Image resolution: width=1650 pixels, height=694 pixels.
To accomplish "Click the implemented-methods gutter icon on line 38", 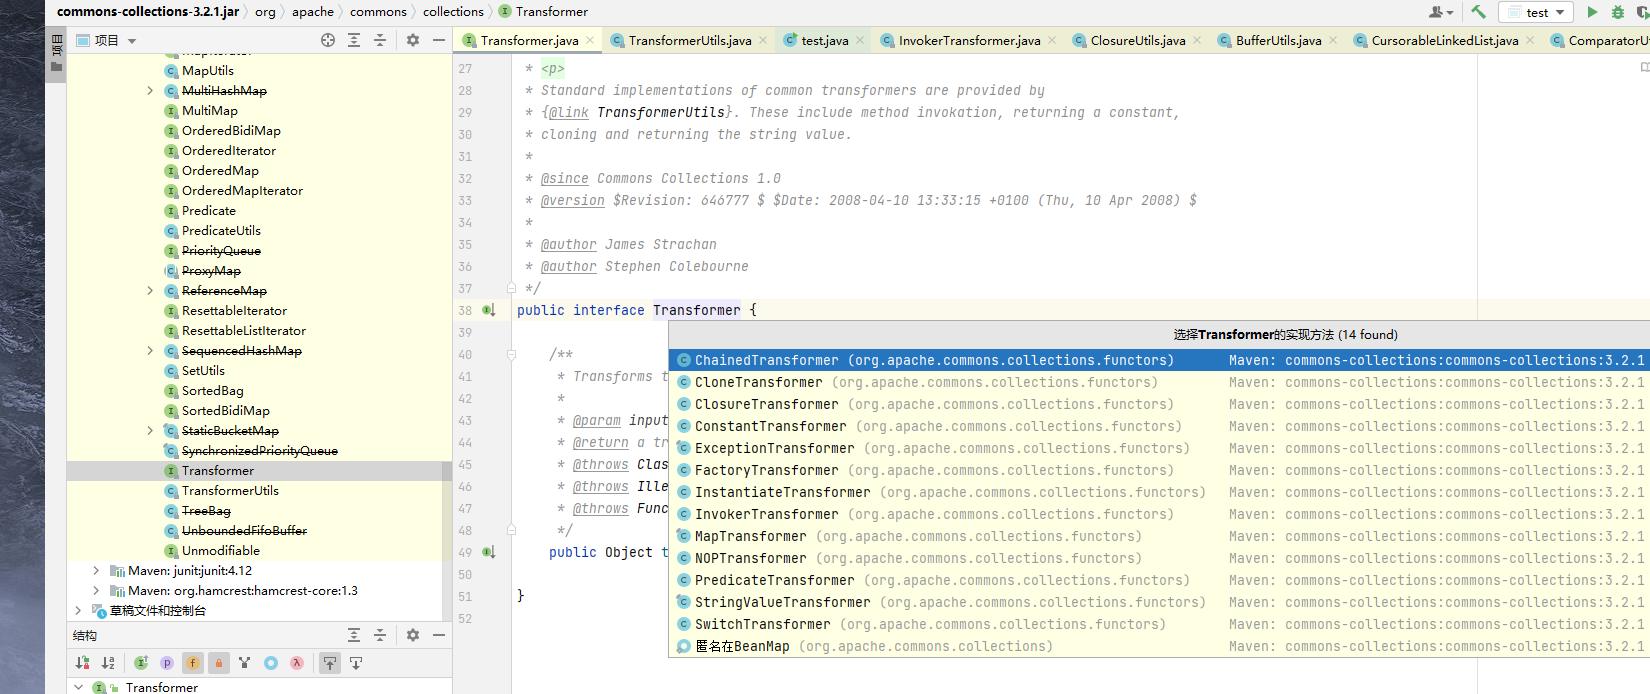I will pyautogui.click(x=489, y=310).
